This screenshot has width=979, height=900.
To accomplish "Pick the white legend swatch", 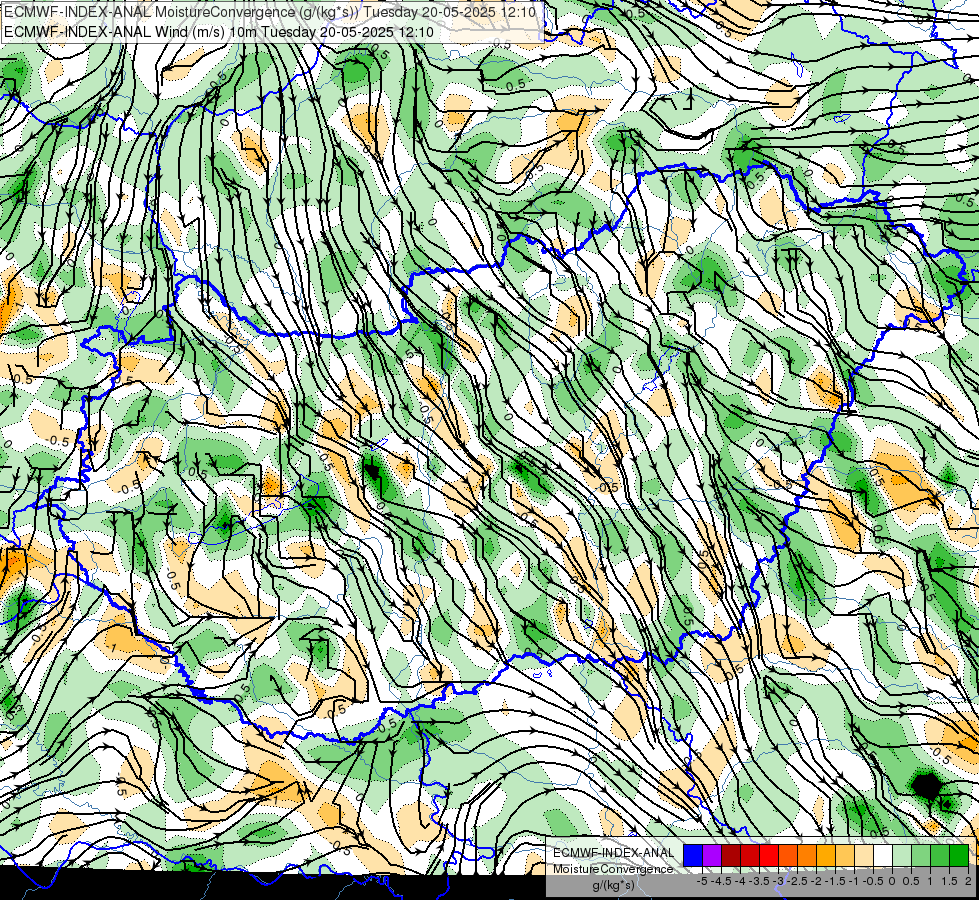I will 883,855.
